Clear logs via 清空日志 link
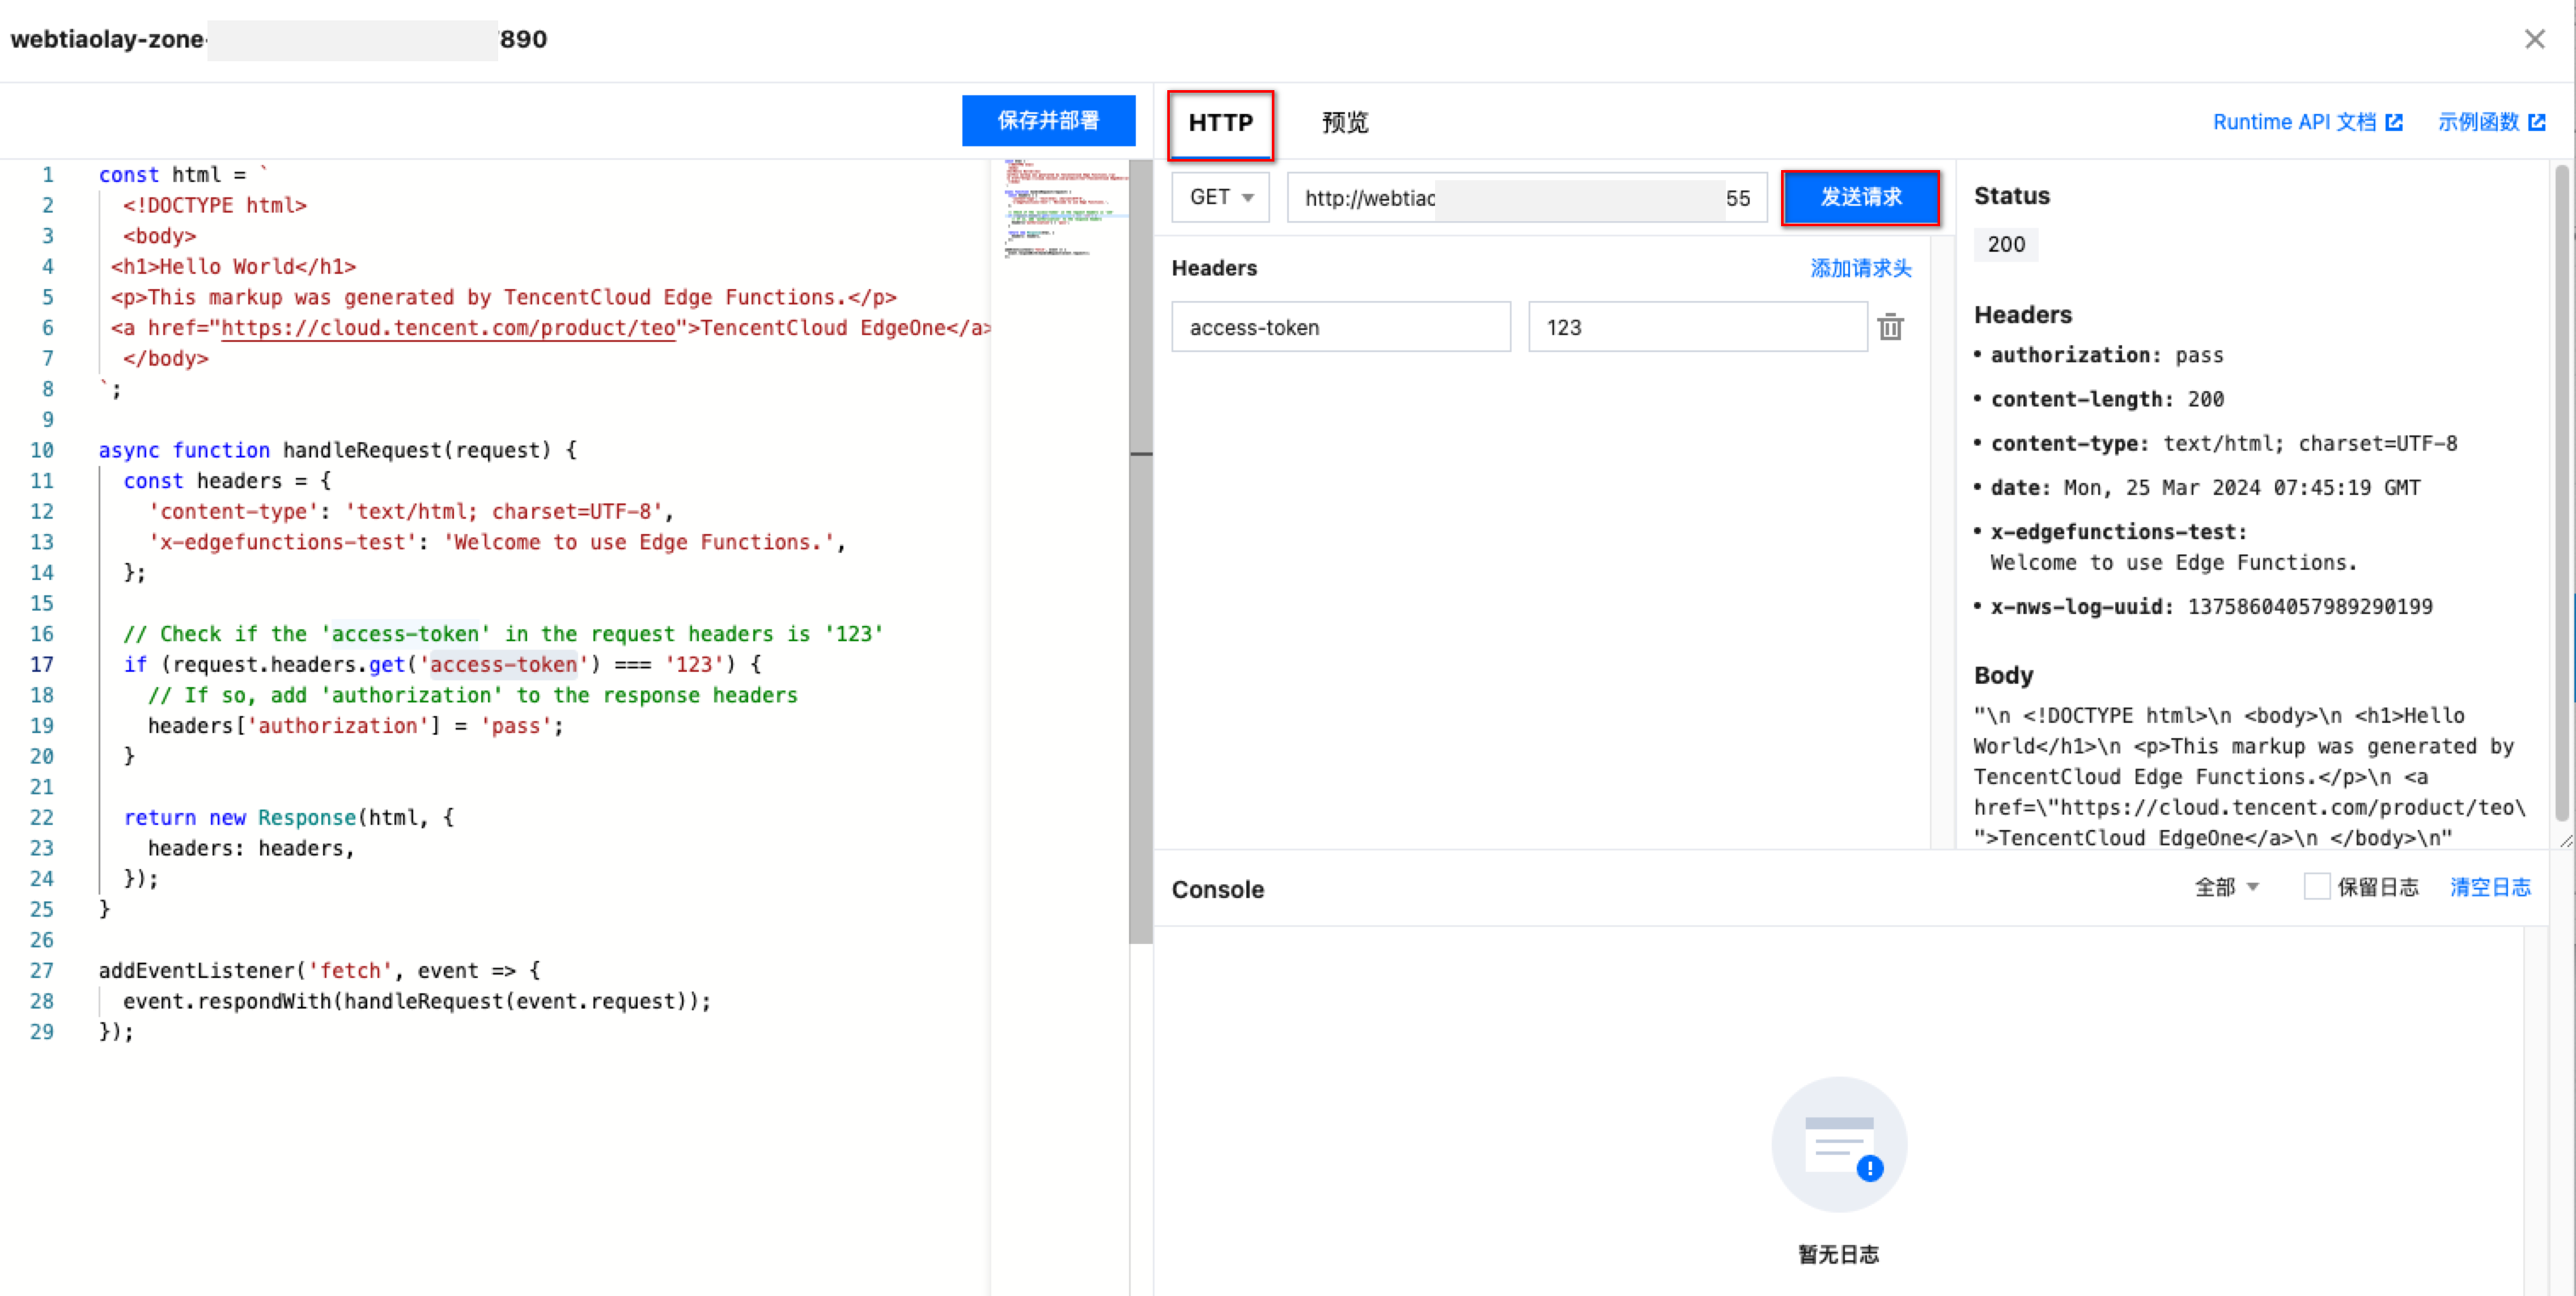 2490,887
